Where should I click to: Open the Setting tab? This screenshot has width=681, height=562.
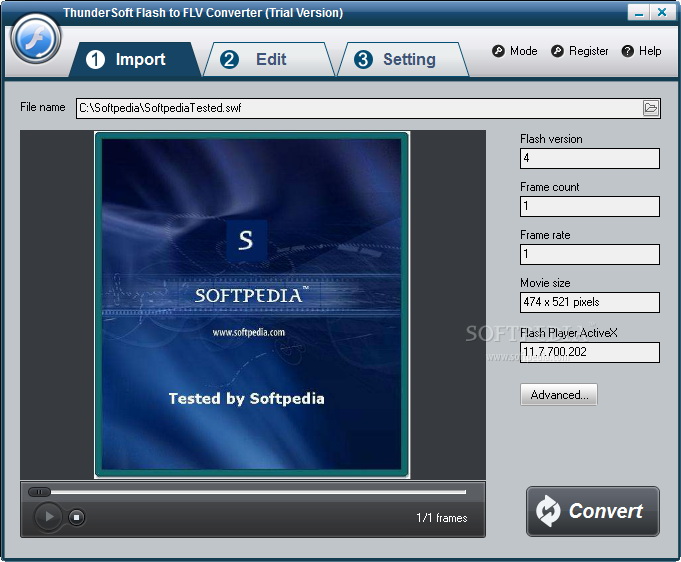400,60
